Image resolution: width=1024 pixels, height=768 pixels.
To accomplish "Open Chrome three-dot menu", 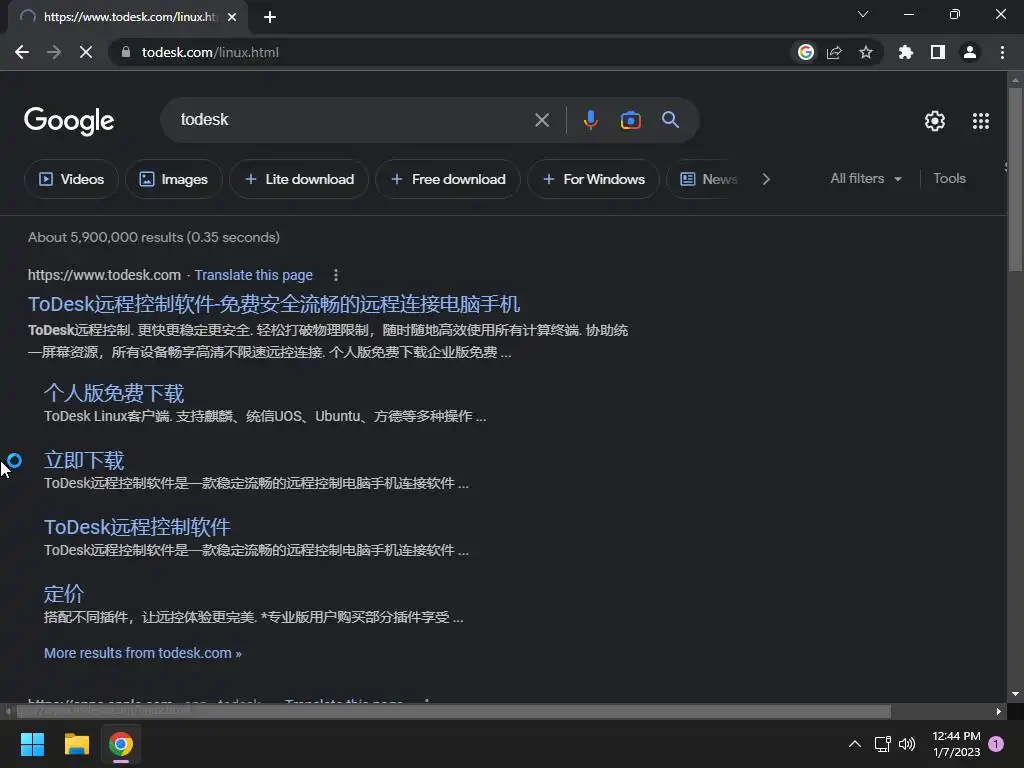I will click(x=1002, y=52).
